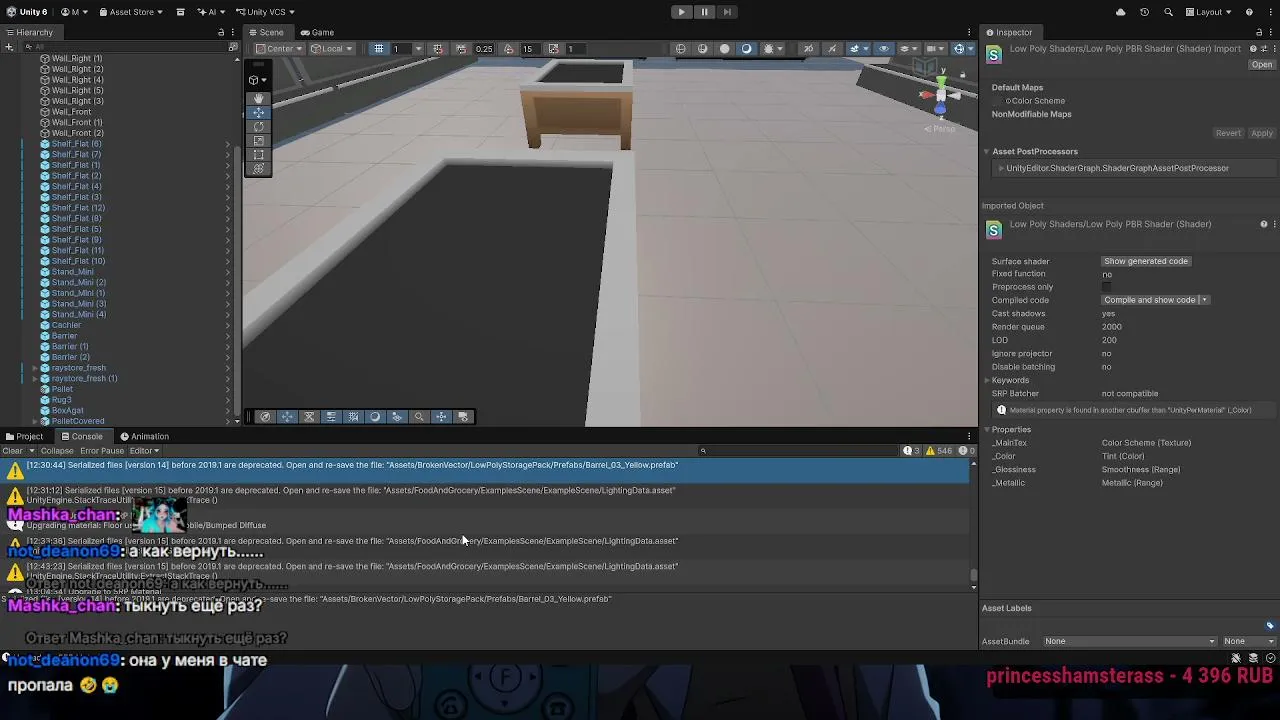The height and width of the screenshot is (720, 1280).
Task: Click the Step frame button
Action: [727, 12]
